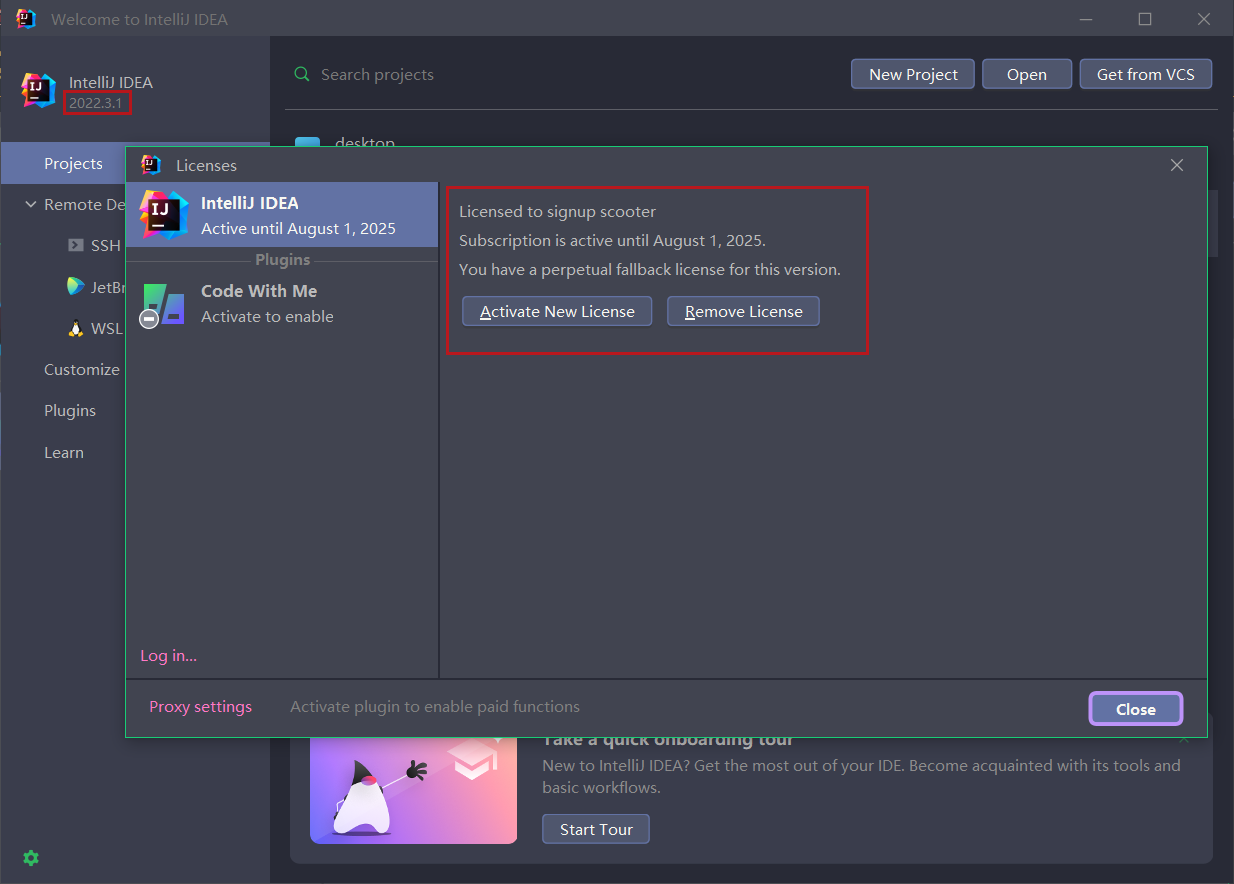This screenshot has height=884, width=1234.
Task: Click the Remove License button
Action: click(743, 312)
